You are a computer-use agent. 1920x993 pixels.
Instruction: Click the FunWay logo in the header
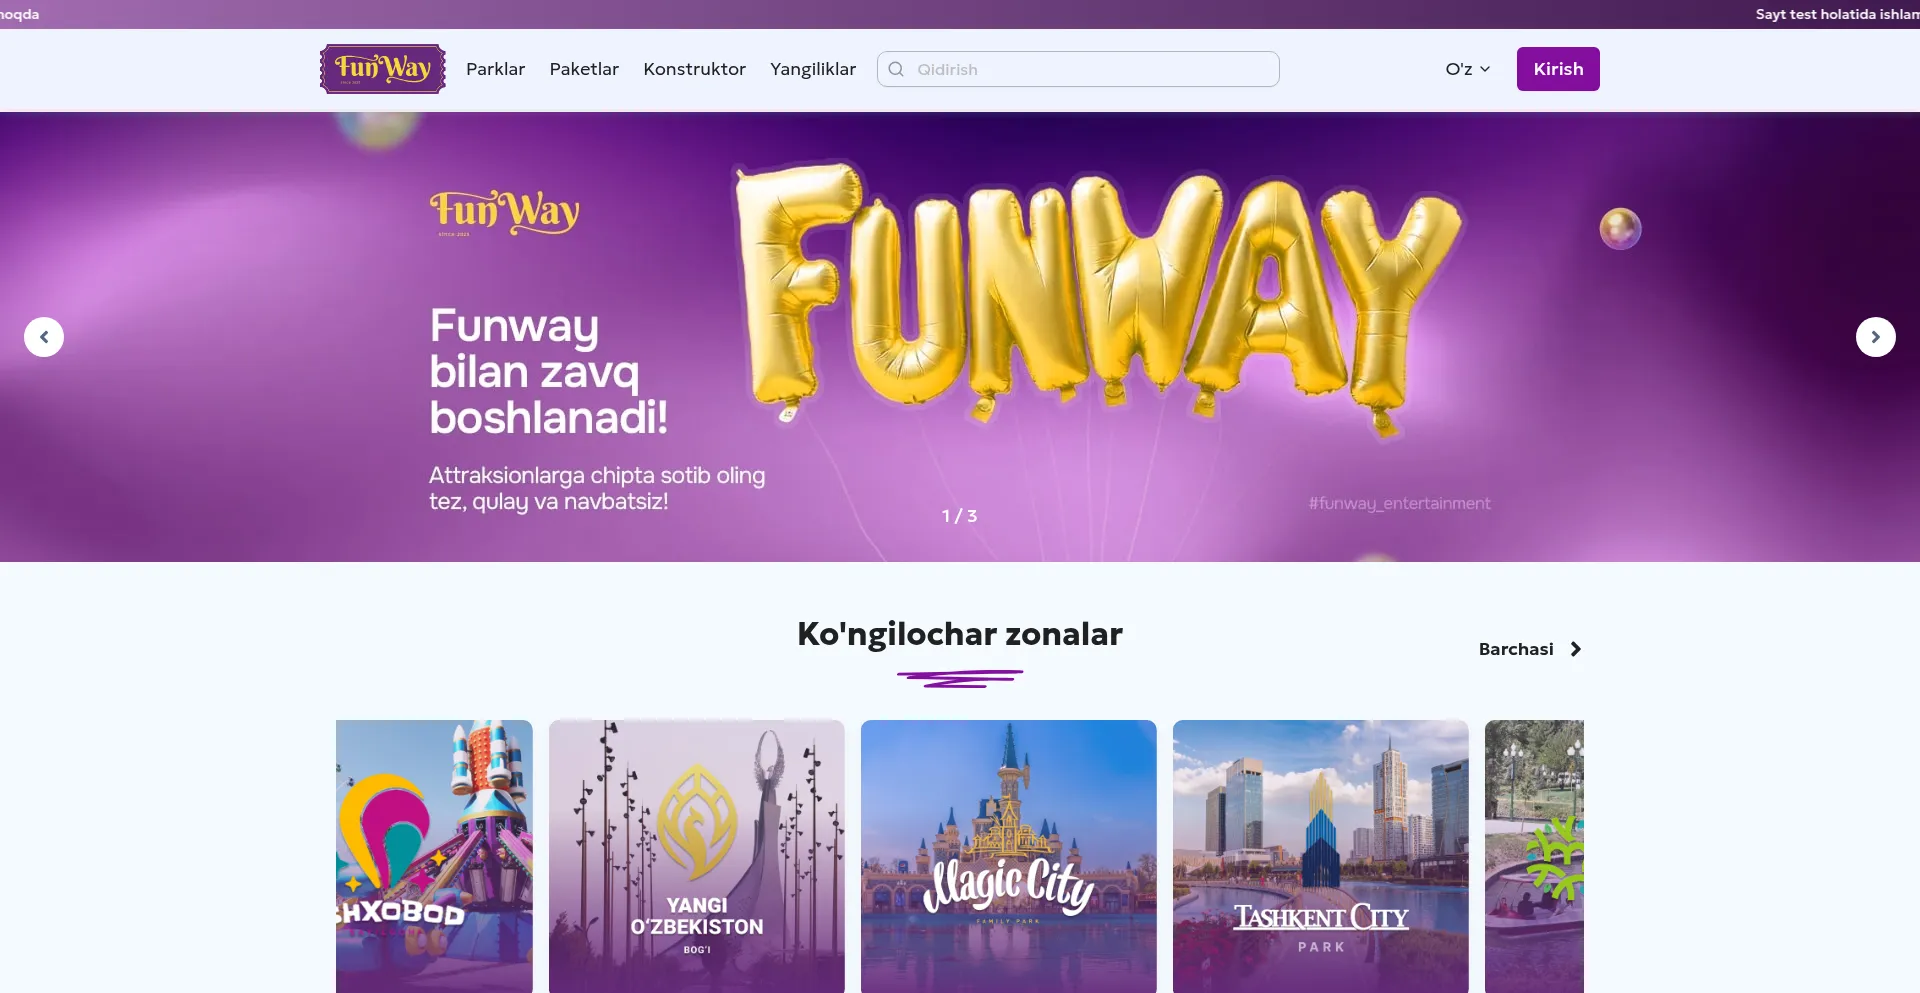pyautogui.click(x=383, y=69)
